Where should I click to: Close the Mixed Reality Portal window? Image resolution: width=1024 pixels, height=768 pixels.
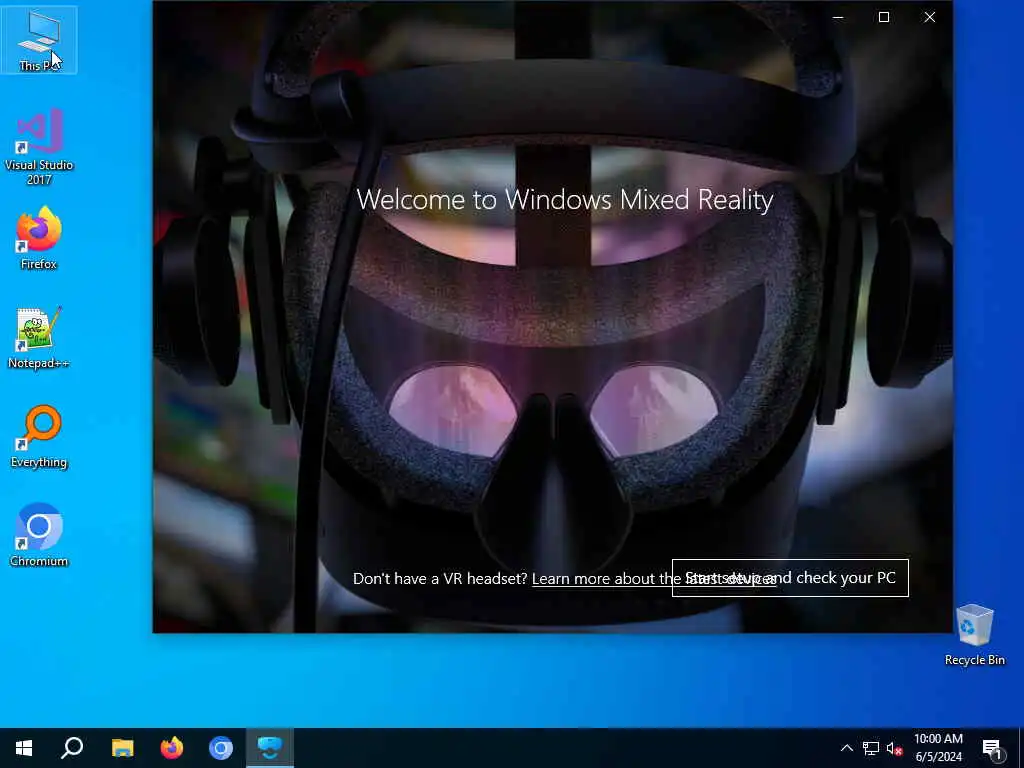coord(930,17)
